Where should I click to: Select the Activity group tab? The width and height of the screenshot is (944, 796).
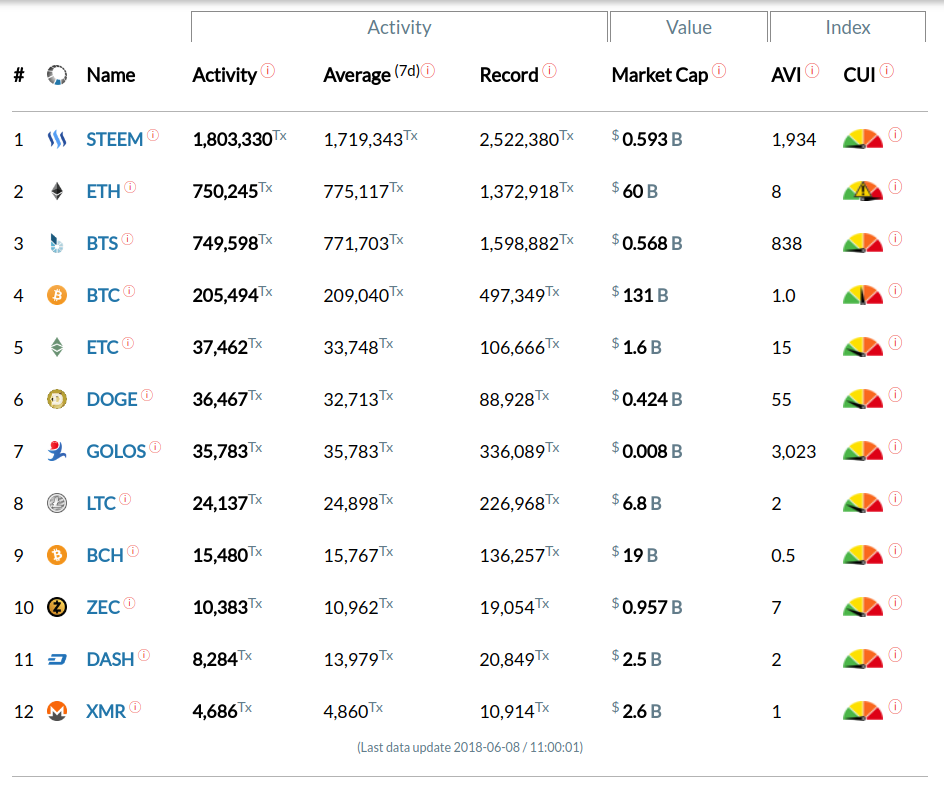(399, 27)
